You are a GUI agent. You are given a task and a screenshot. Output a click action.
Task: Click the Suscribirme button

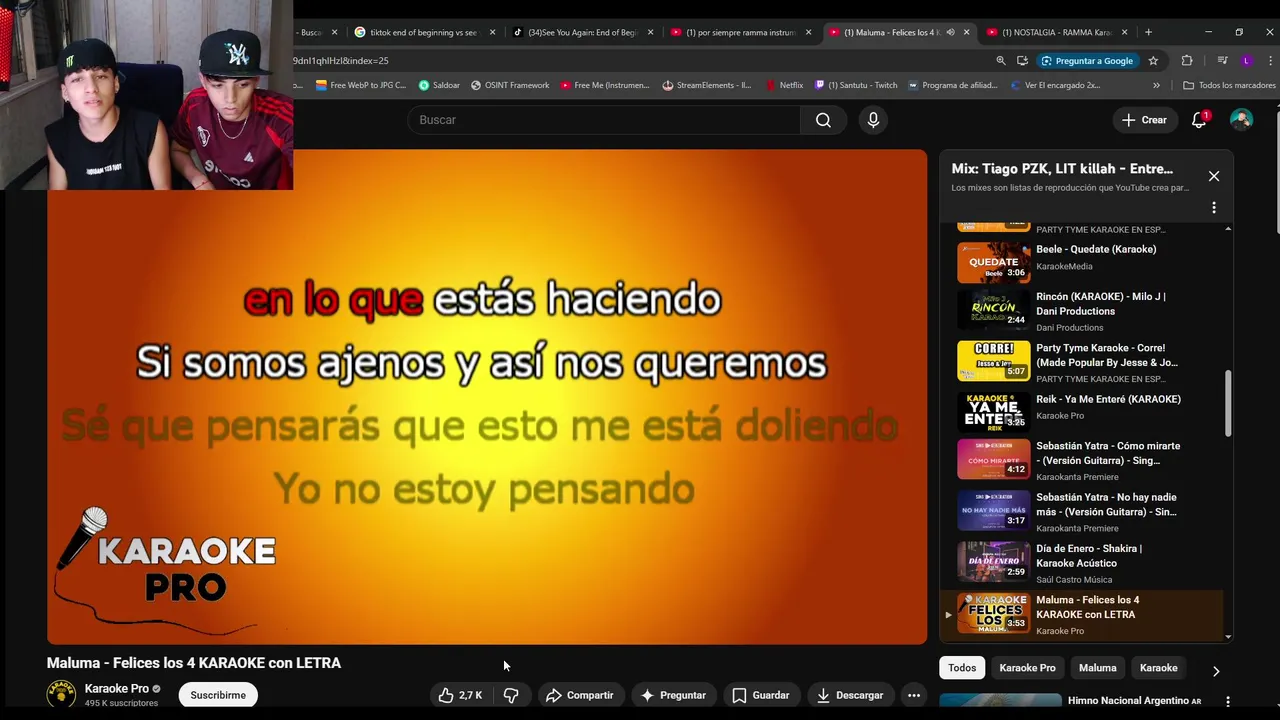coord(218,695)
